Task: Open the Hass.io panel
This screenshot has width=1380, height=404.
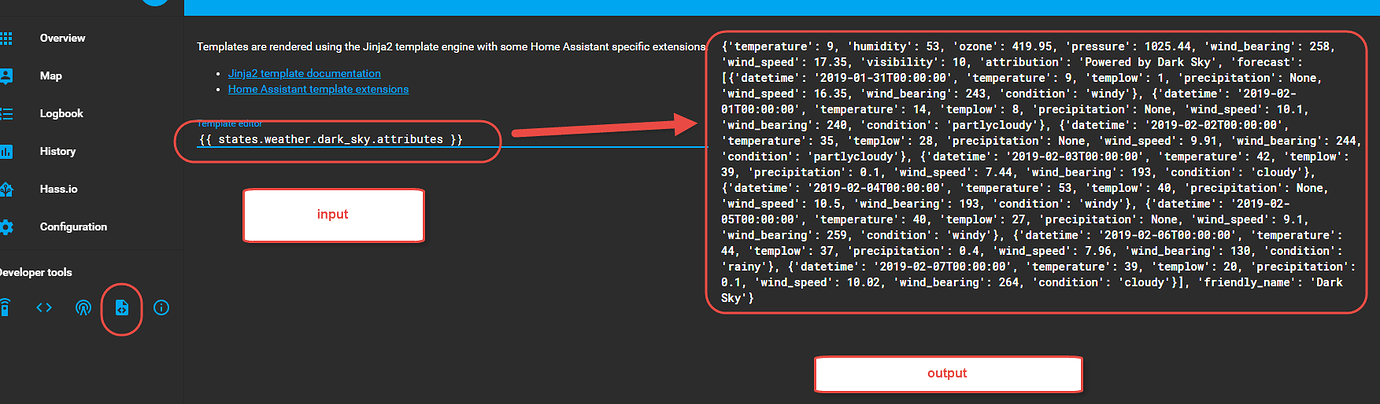Action: pos(59,189)
